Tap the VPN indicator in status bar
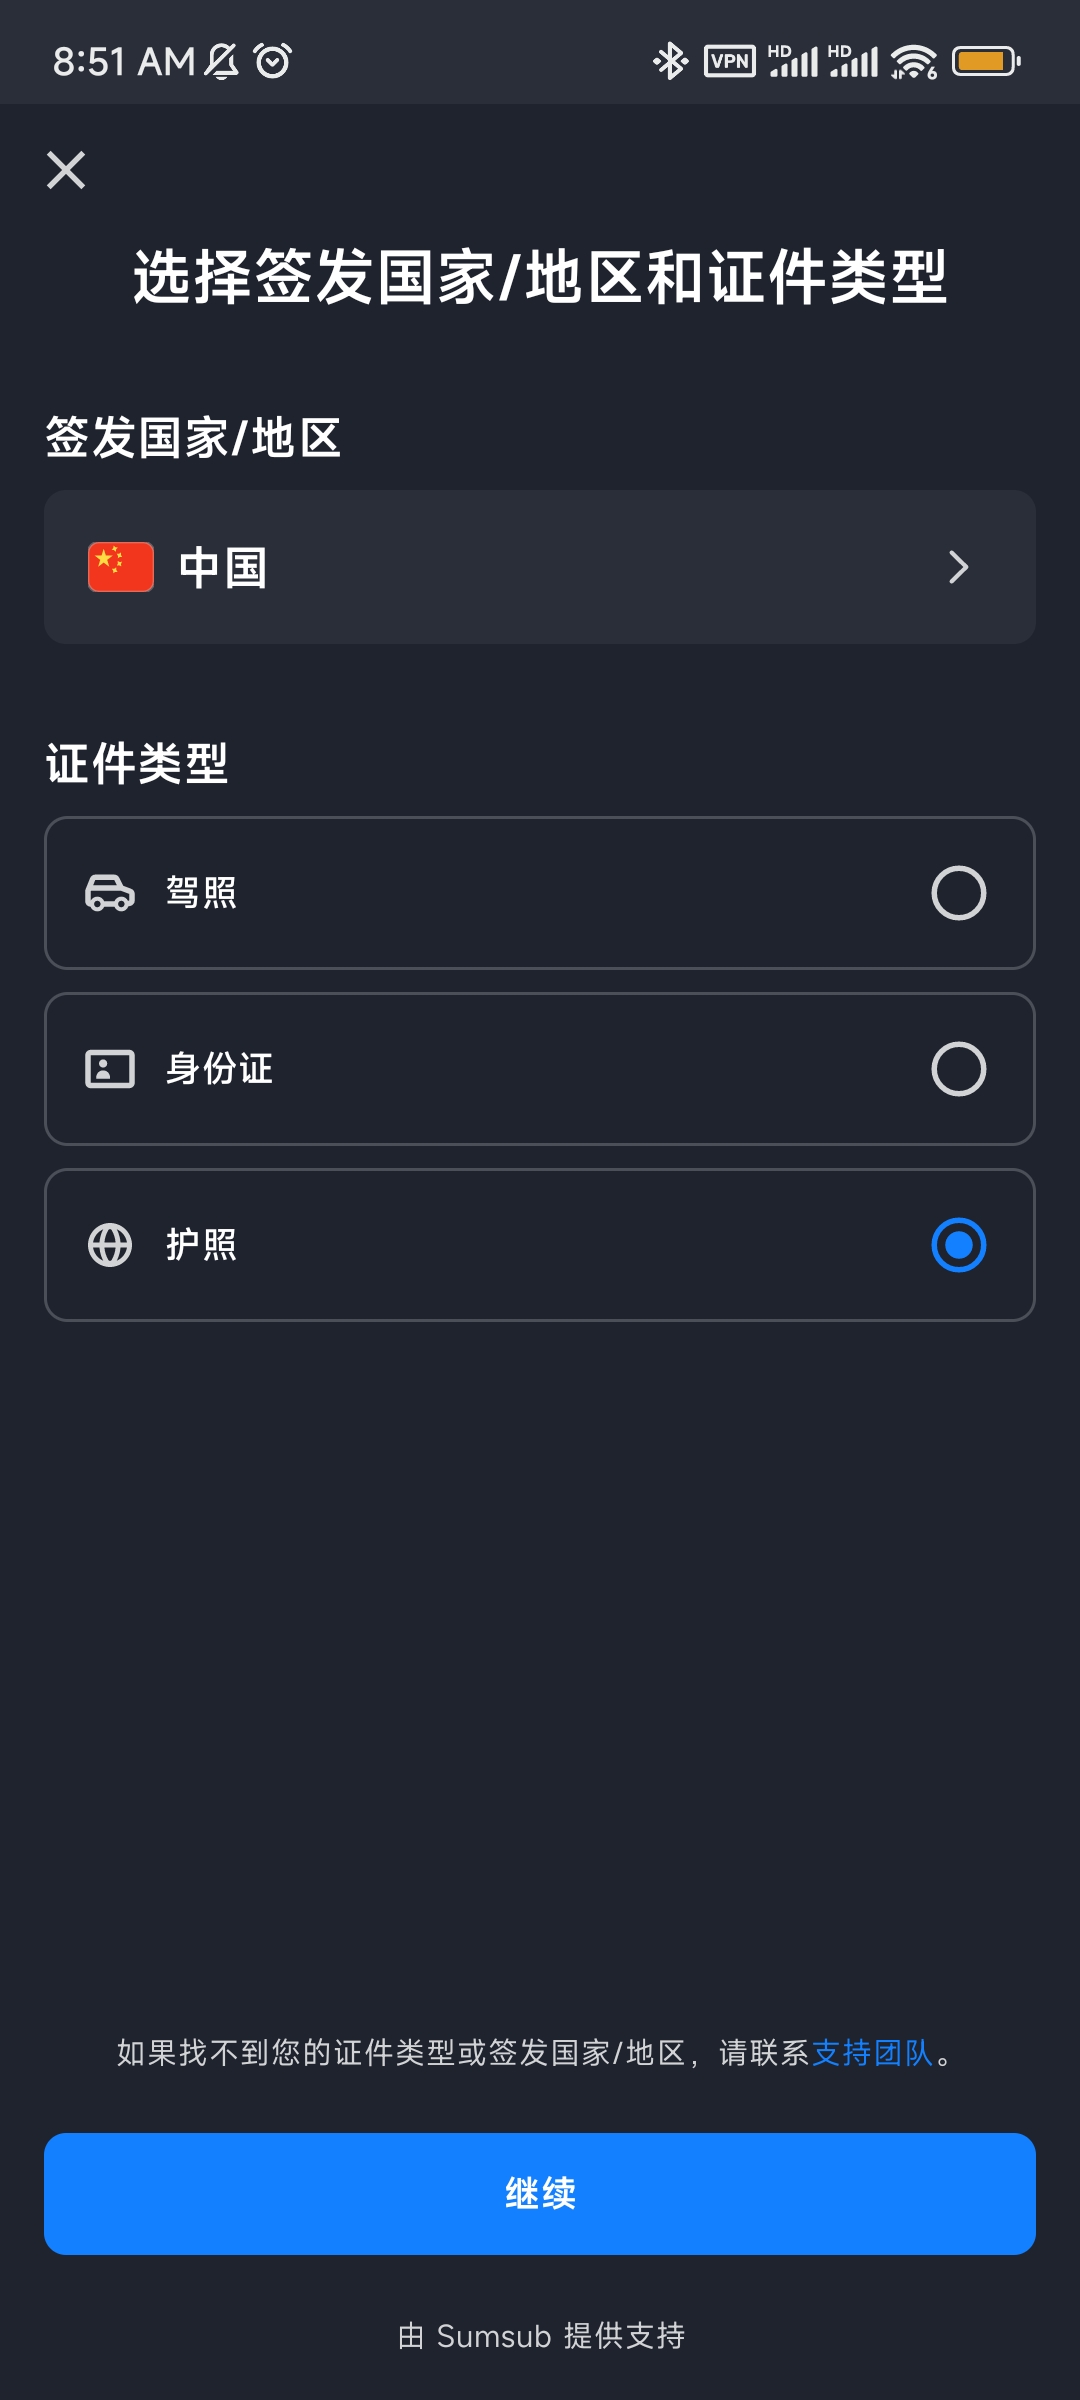The image size is (1080, 2400). pyautogui.click(x=730, y=61)
